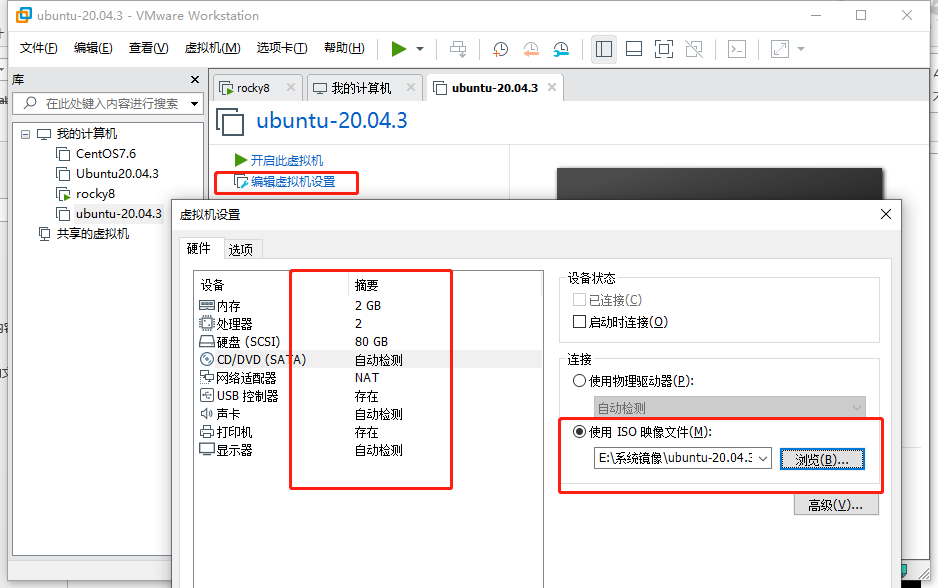Select the 硬盘 (SCSI) device row

coord(368,342)
